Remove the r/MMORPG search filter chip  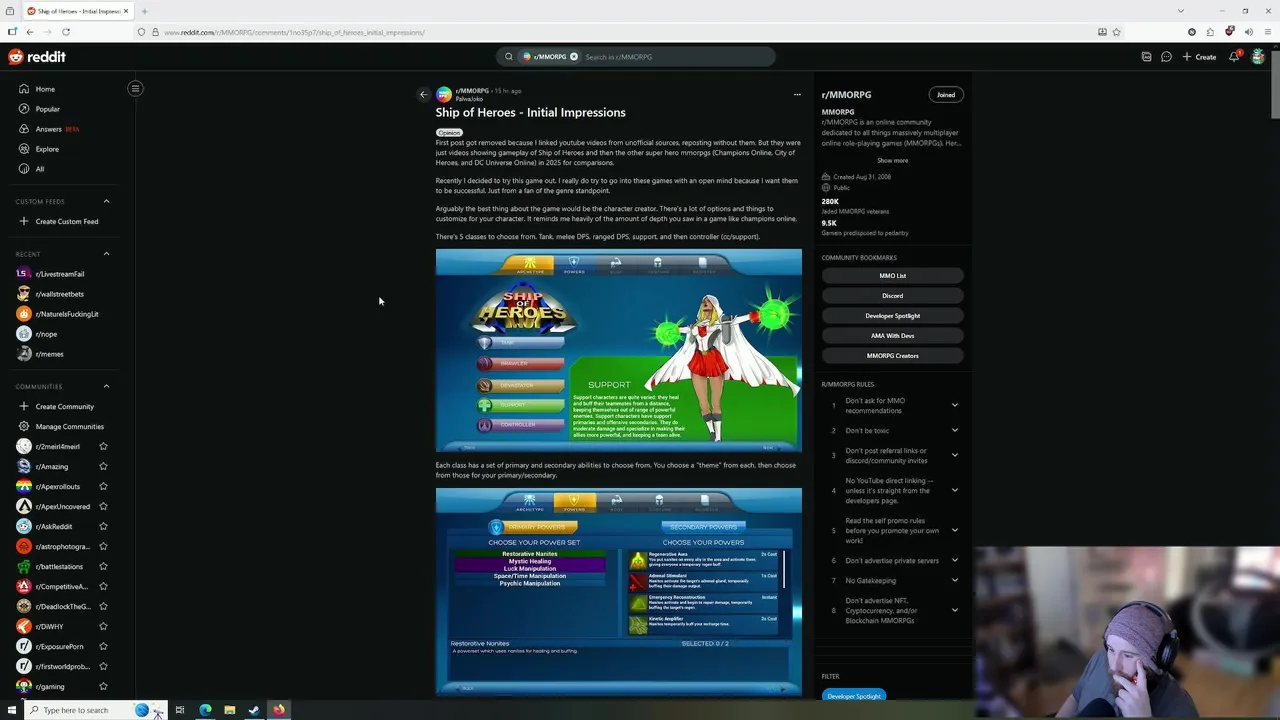574,57
